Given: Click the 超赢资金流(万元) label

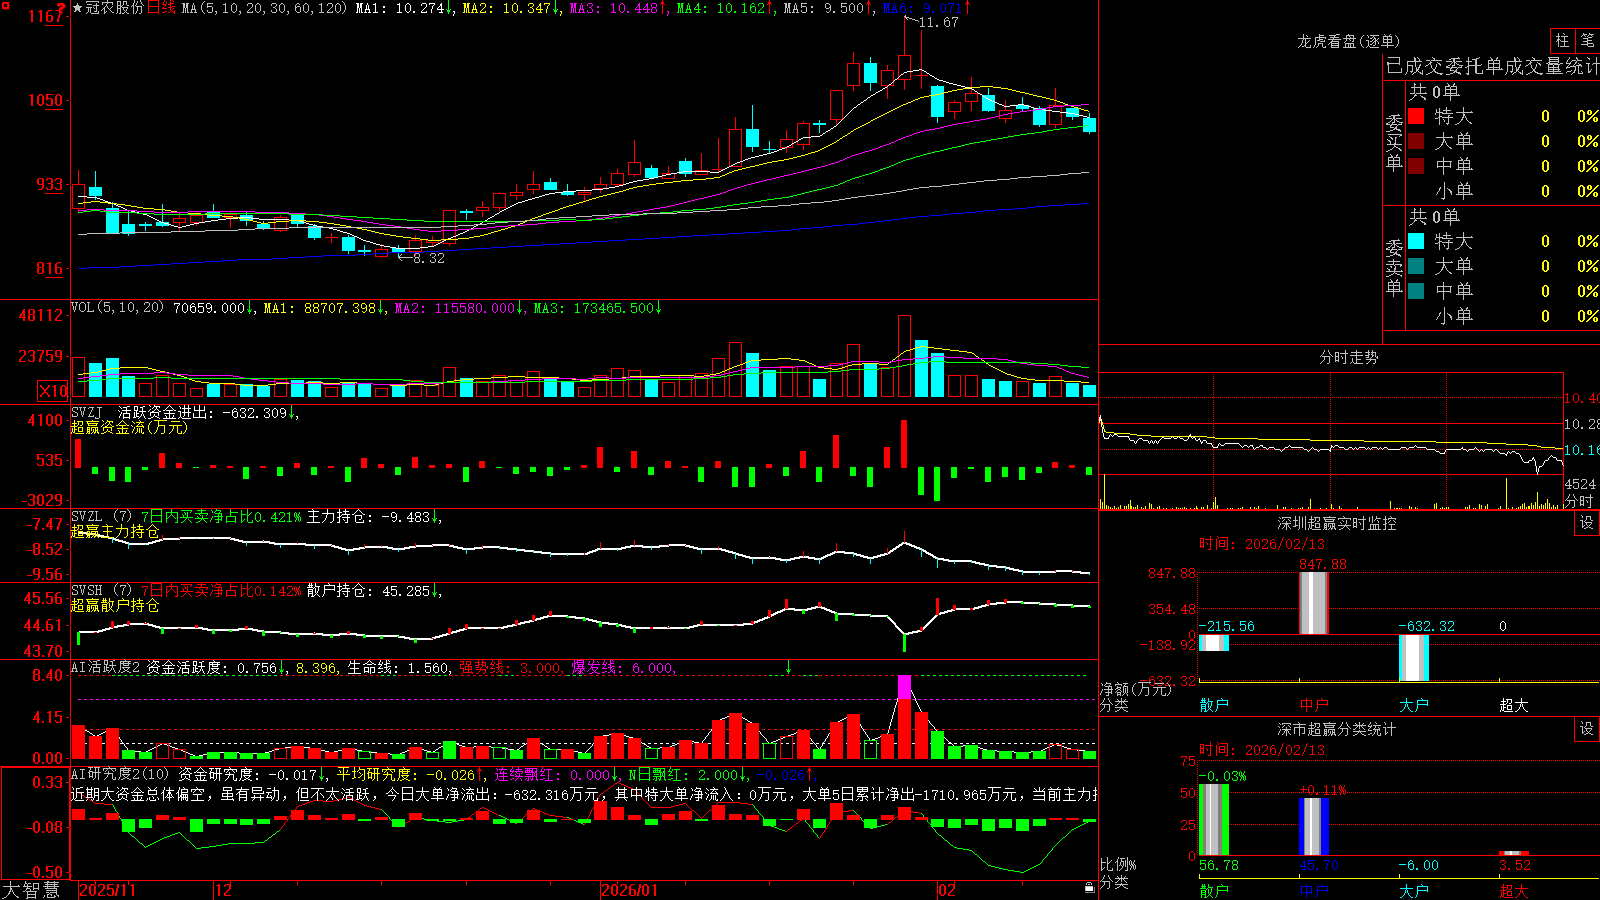Looking at the screenshot, I should [x=129, y=427].
